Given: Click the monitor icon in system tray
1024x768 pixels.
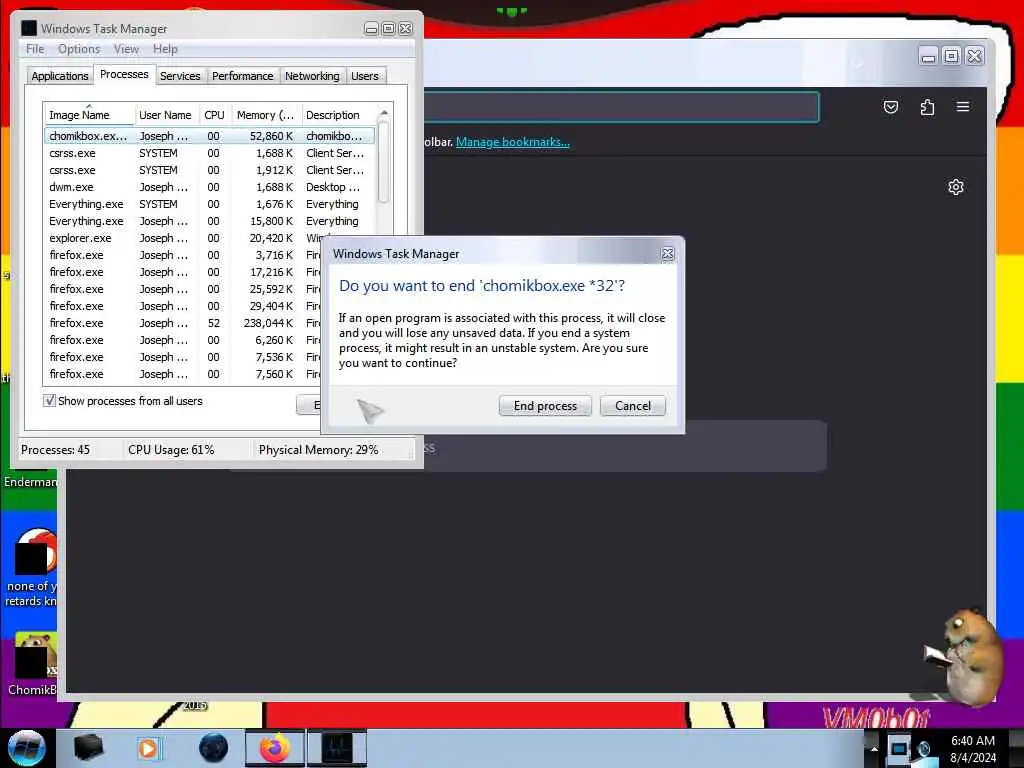Looking at the screenshot, I should point(899,748).
